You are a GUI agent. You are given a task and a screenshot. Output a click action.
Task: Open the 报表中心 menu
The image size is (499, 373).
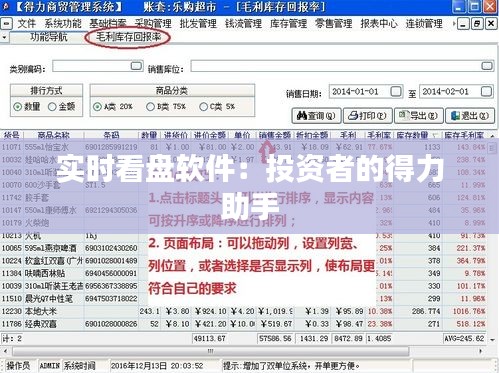[x=379, y=24]
